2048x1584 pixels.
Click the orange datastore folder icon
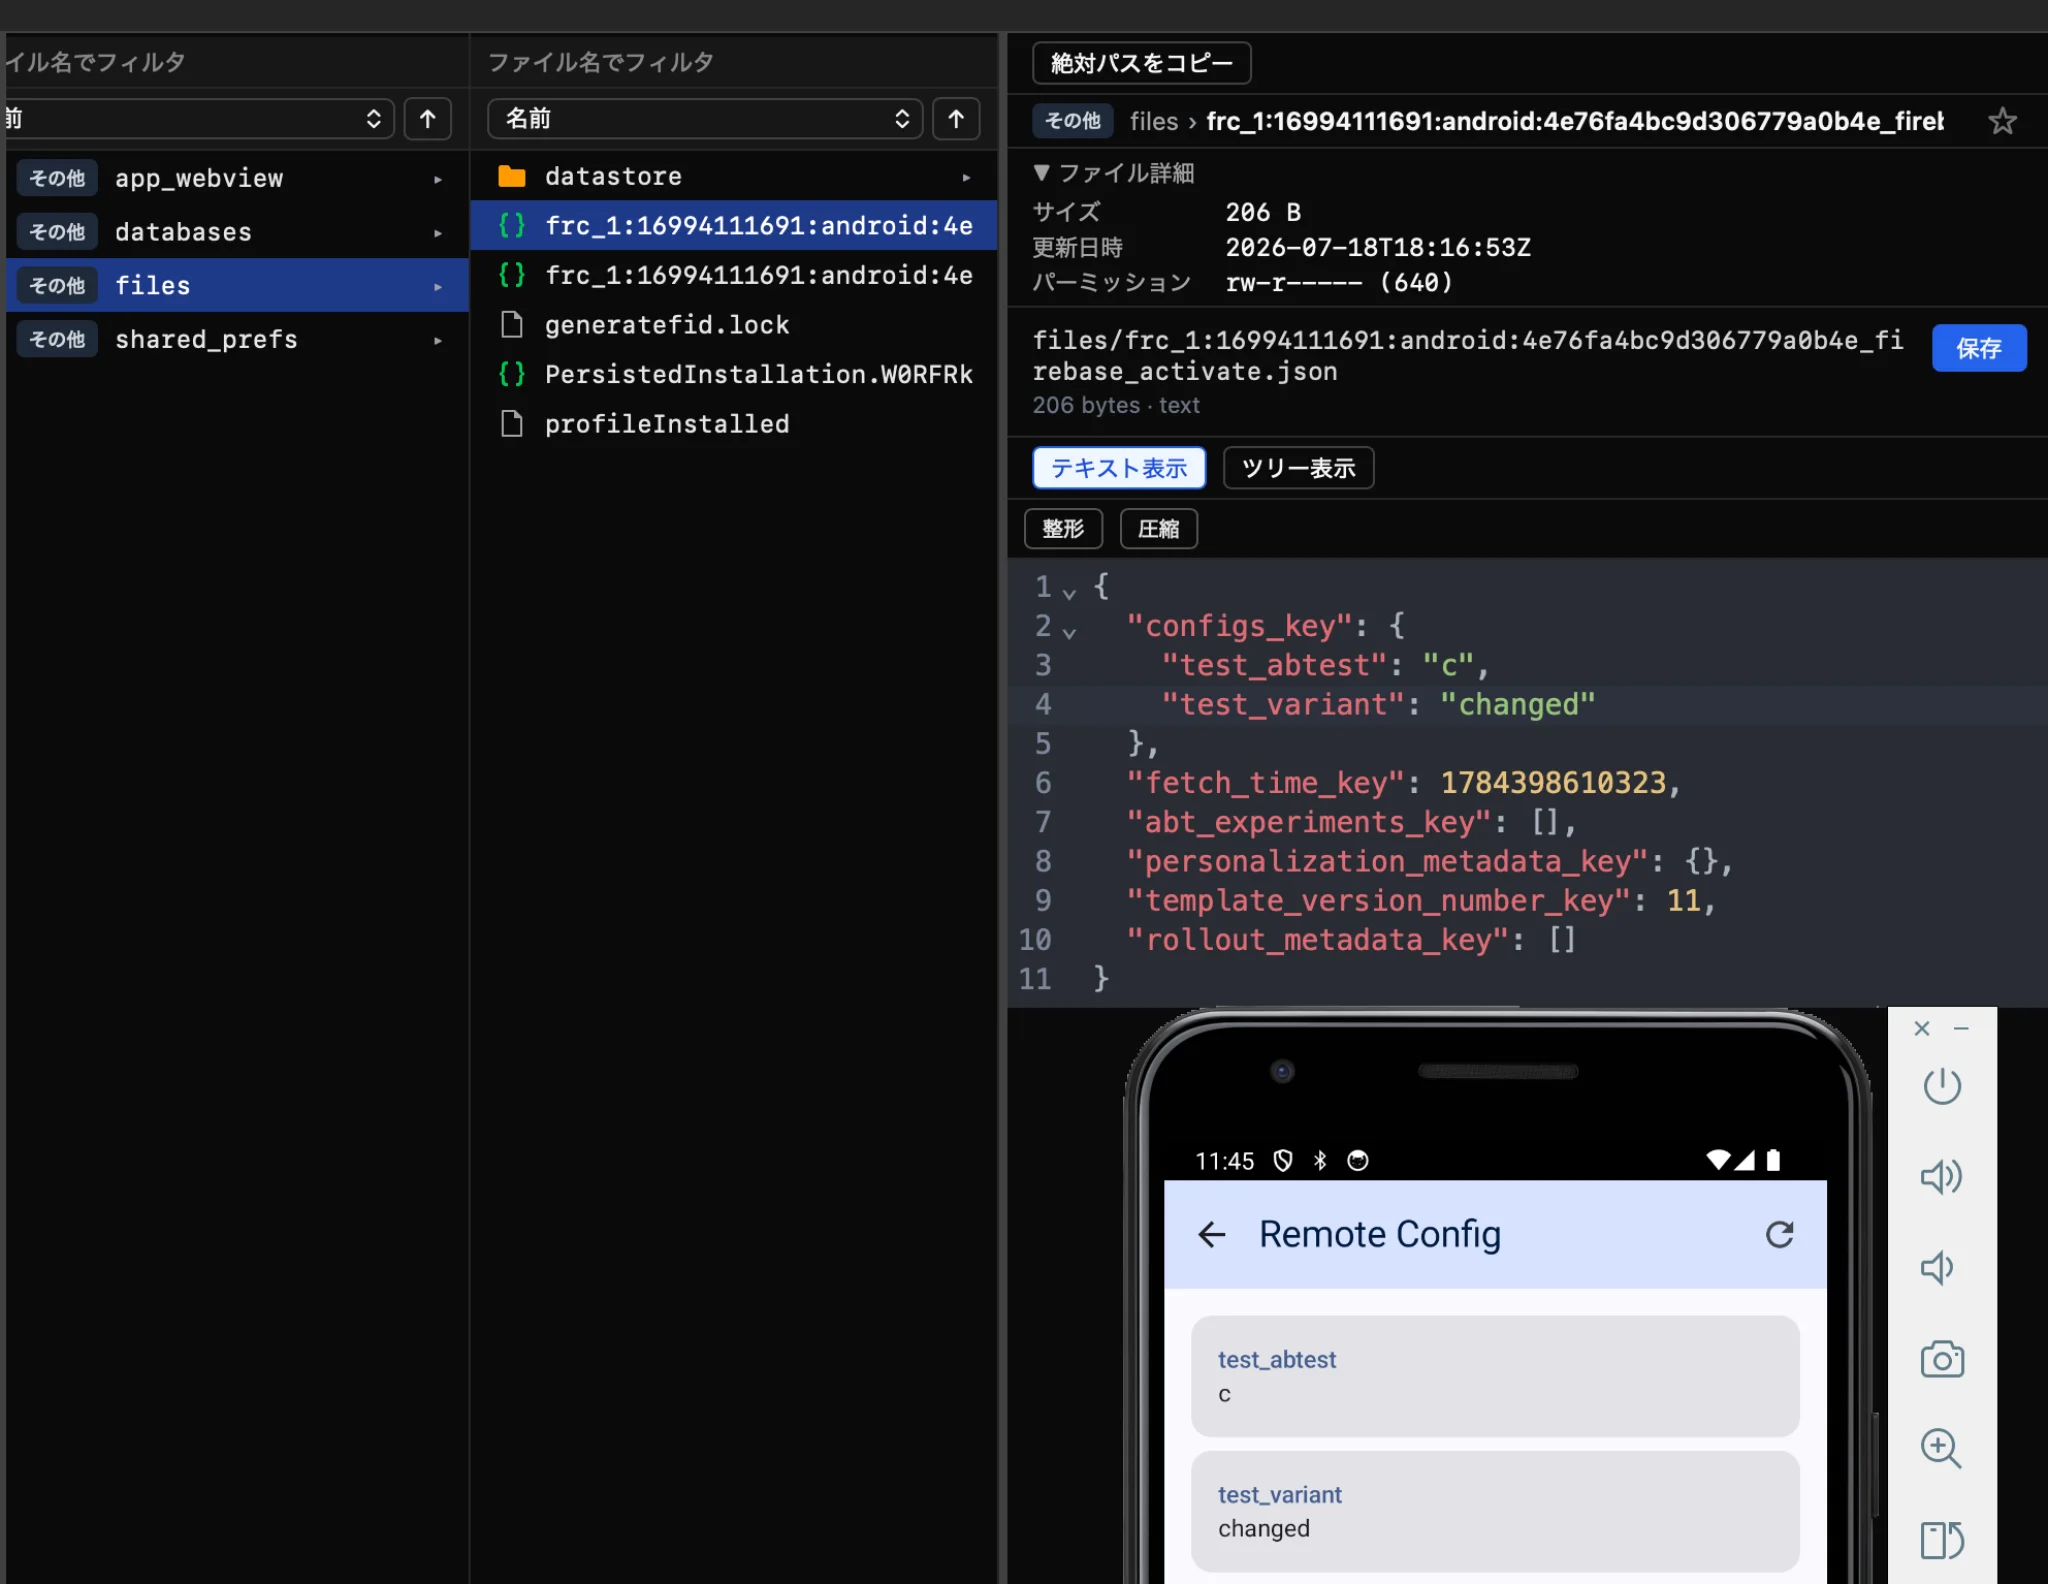pos(511,176)
